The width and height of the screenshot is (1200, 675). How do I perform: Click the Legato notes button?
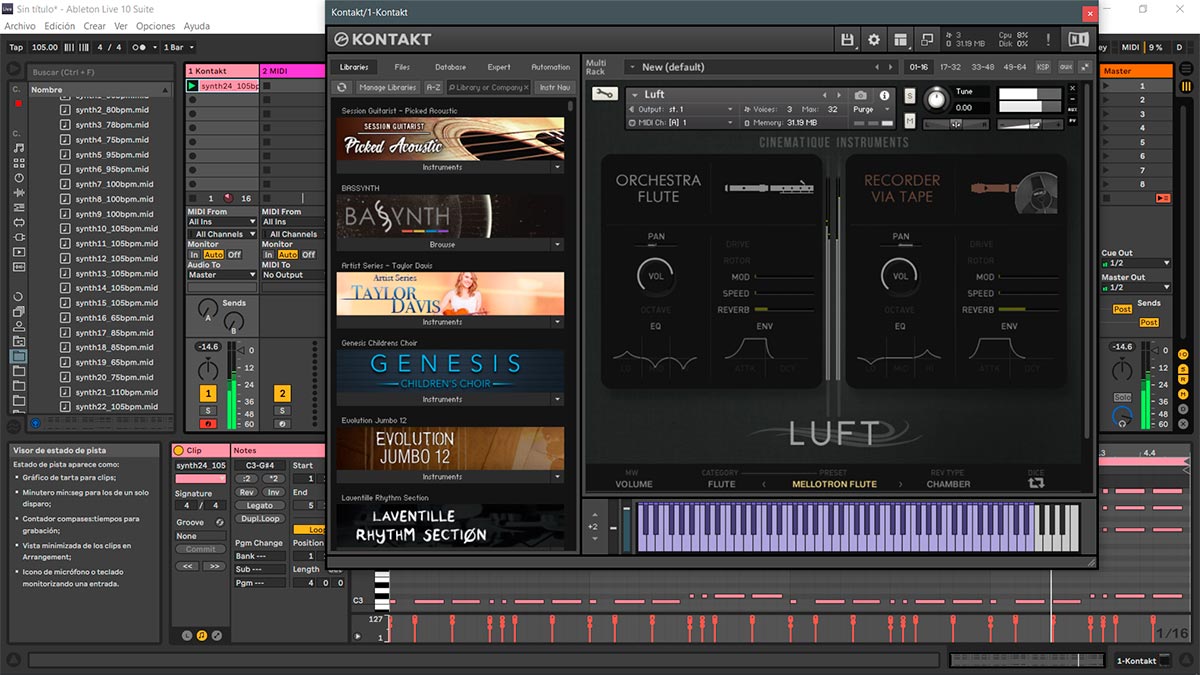click(259, 506)
